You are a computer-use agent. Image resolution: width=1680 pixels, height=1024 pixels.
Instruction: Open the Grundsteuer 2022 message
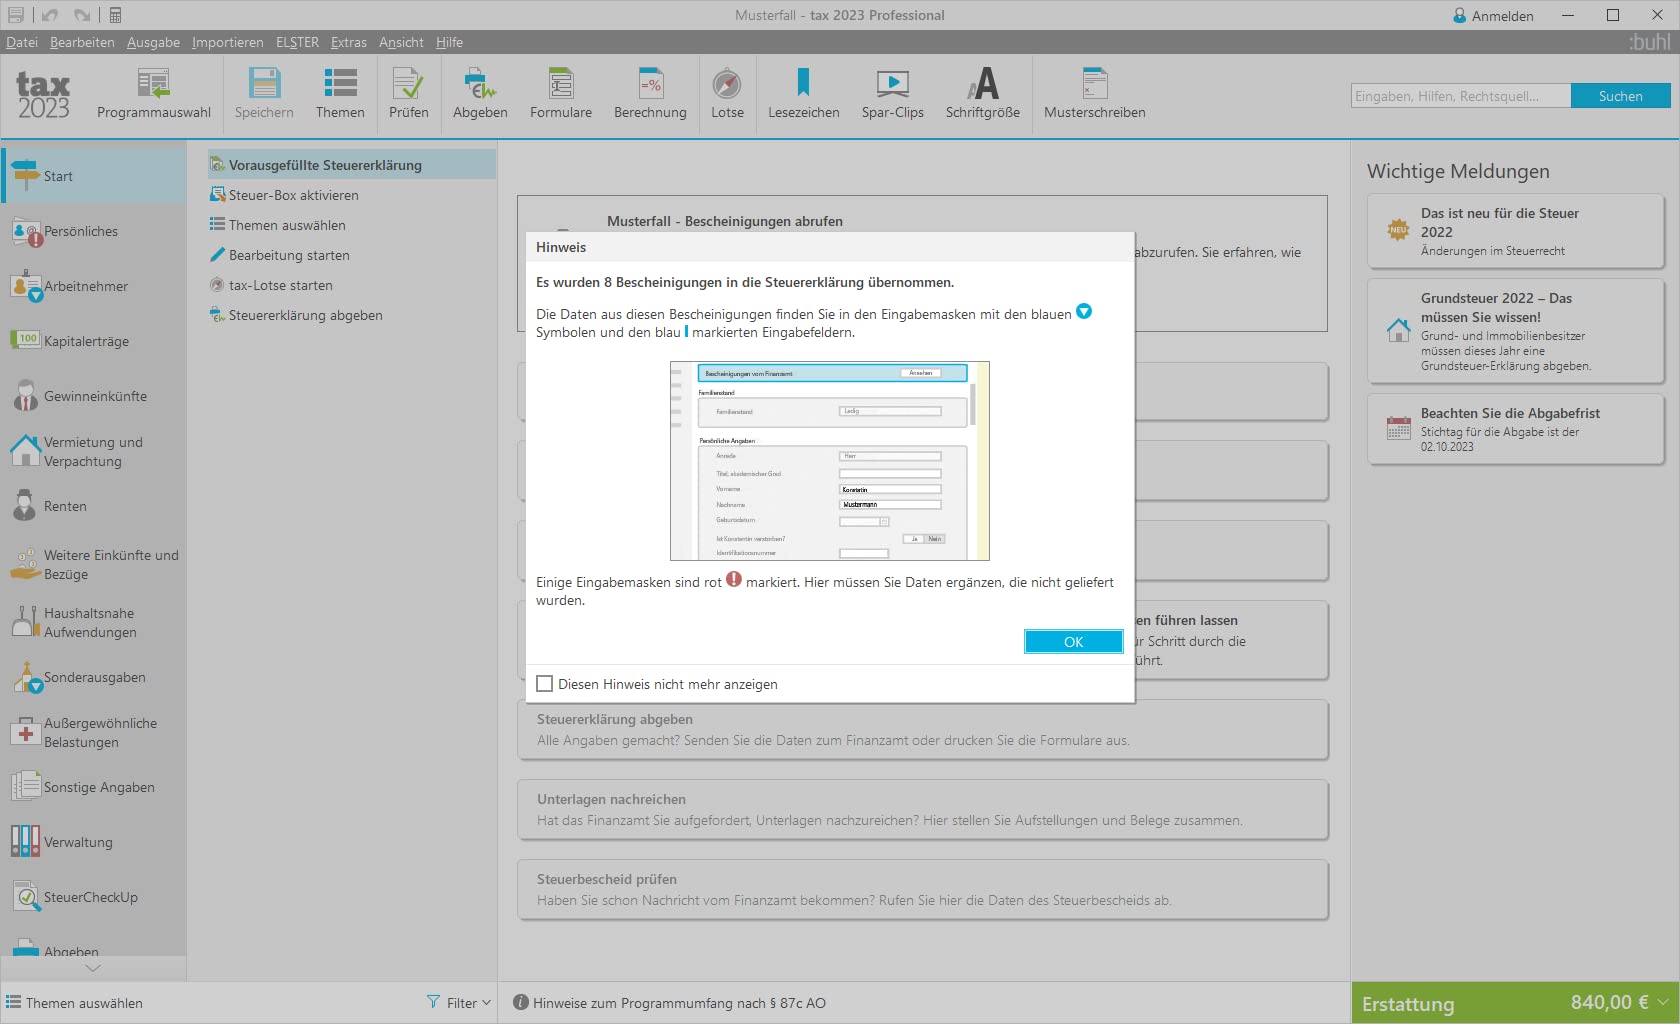(1515, 331)
